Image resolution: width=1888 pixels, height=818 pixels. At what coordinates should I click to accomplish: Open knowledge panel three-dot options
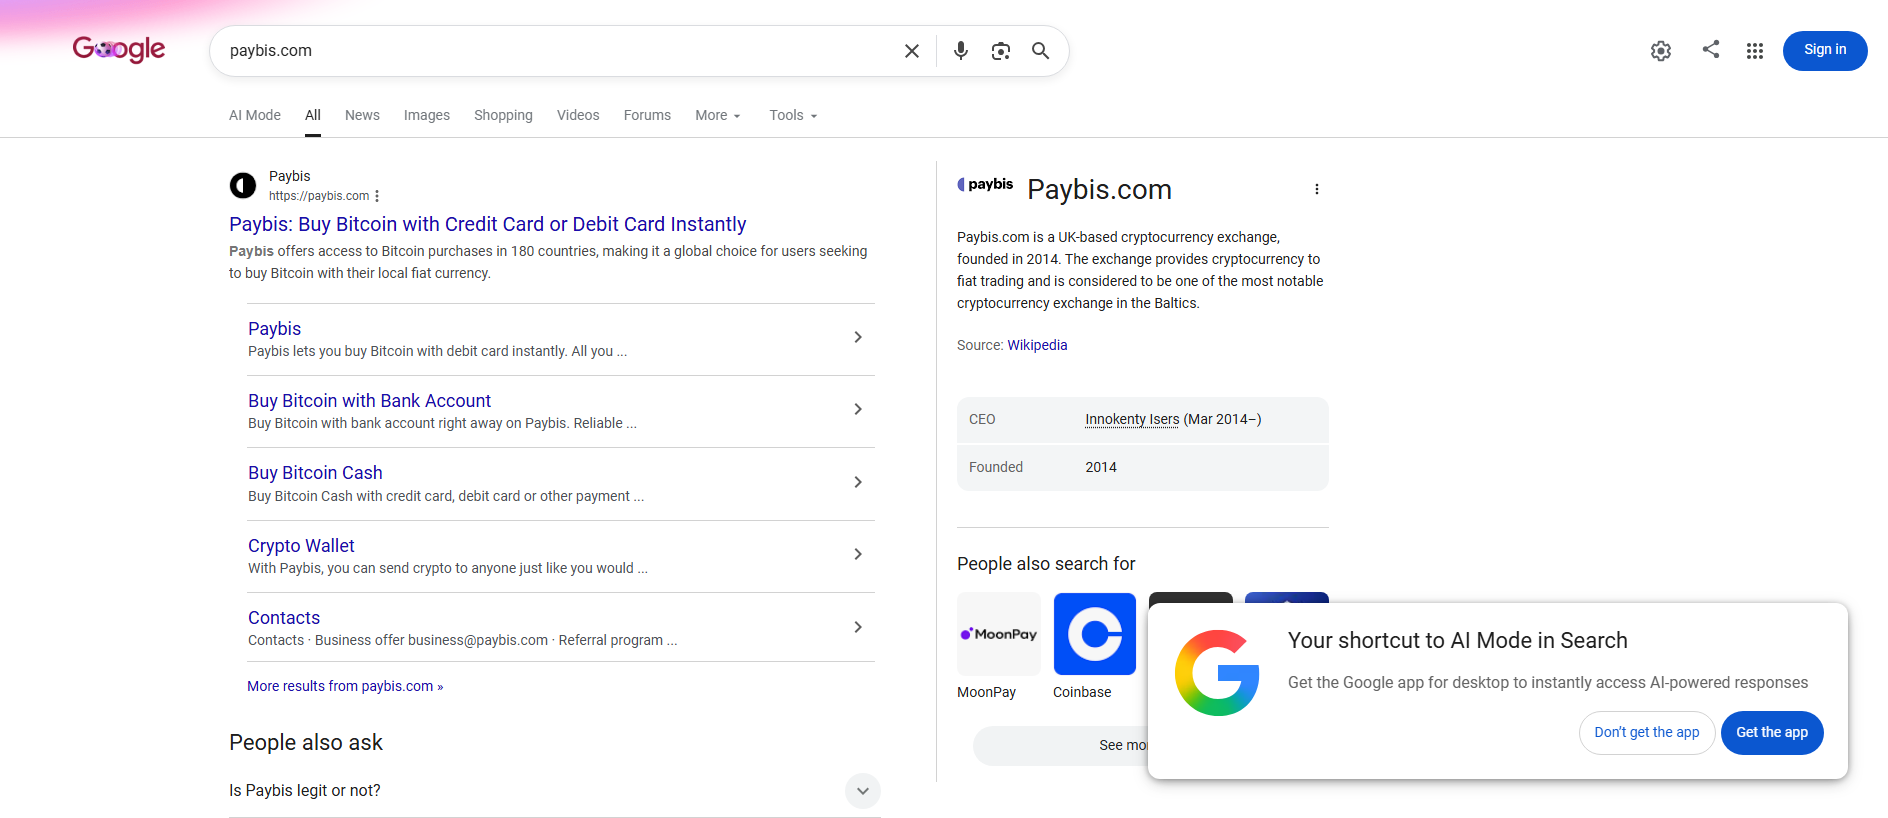(x=1317, y=189)
